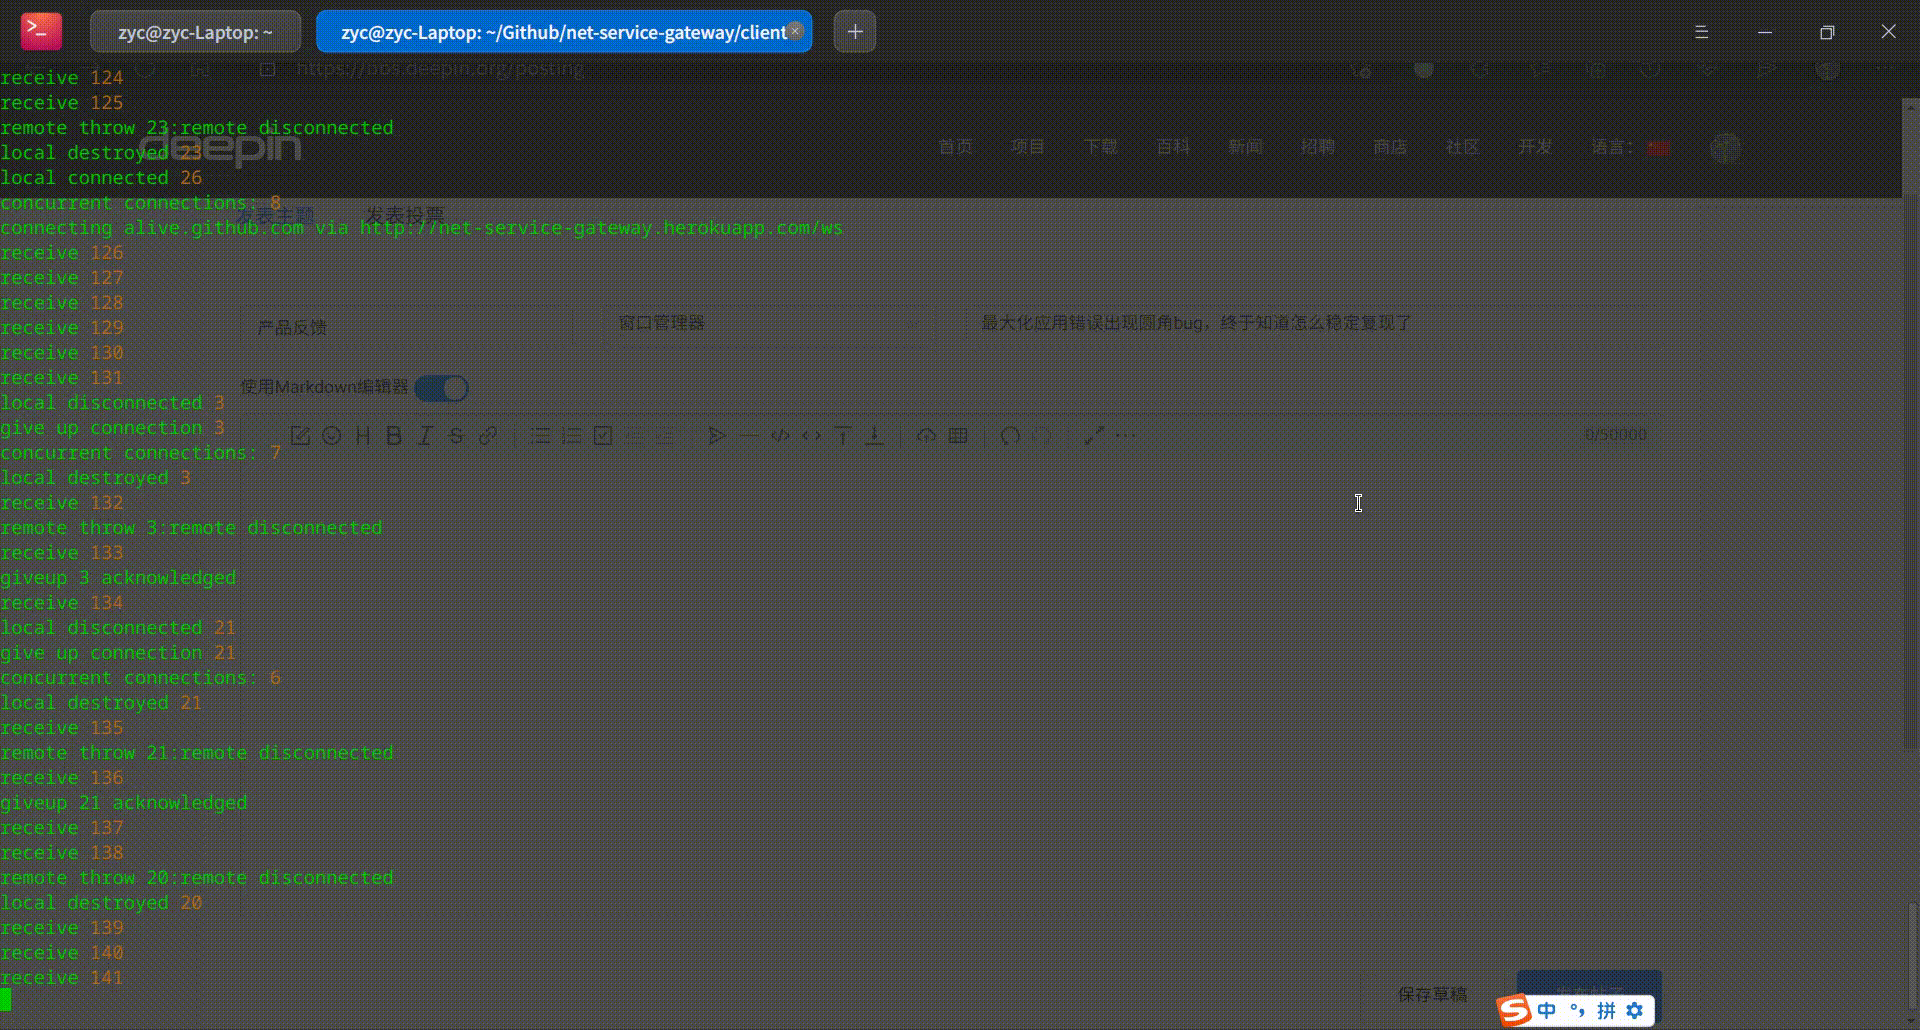The width and height of the screenshot is (1920, 1030).
Task: Disable the 使用Markdown编辑器 switch
Action: coord(441,388)
